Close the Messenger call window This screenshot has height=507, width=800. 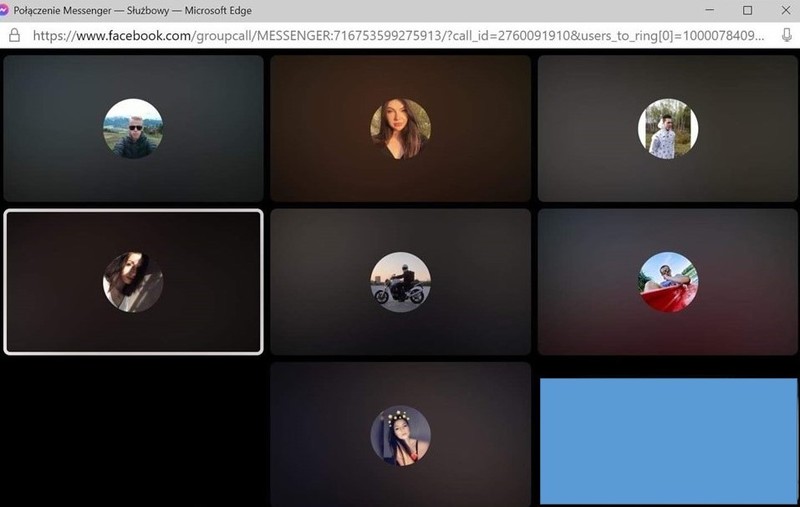(x=786, y=10)
